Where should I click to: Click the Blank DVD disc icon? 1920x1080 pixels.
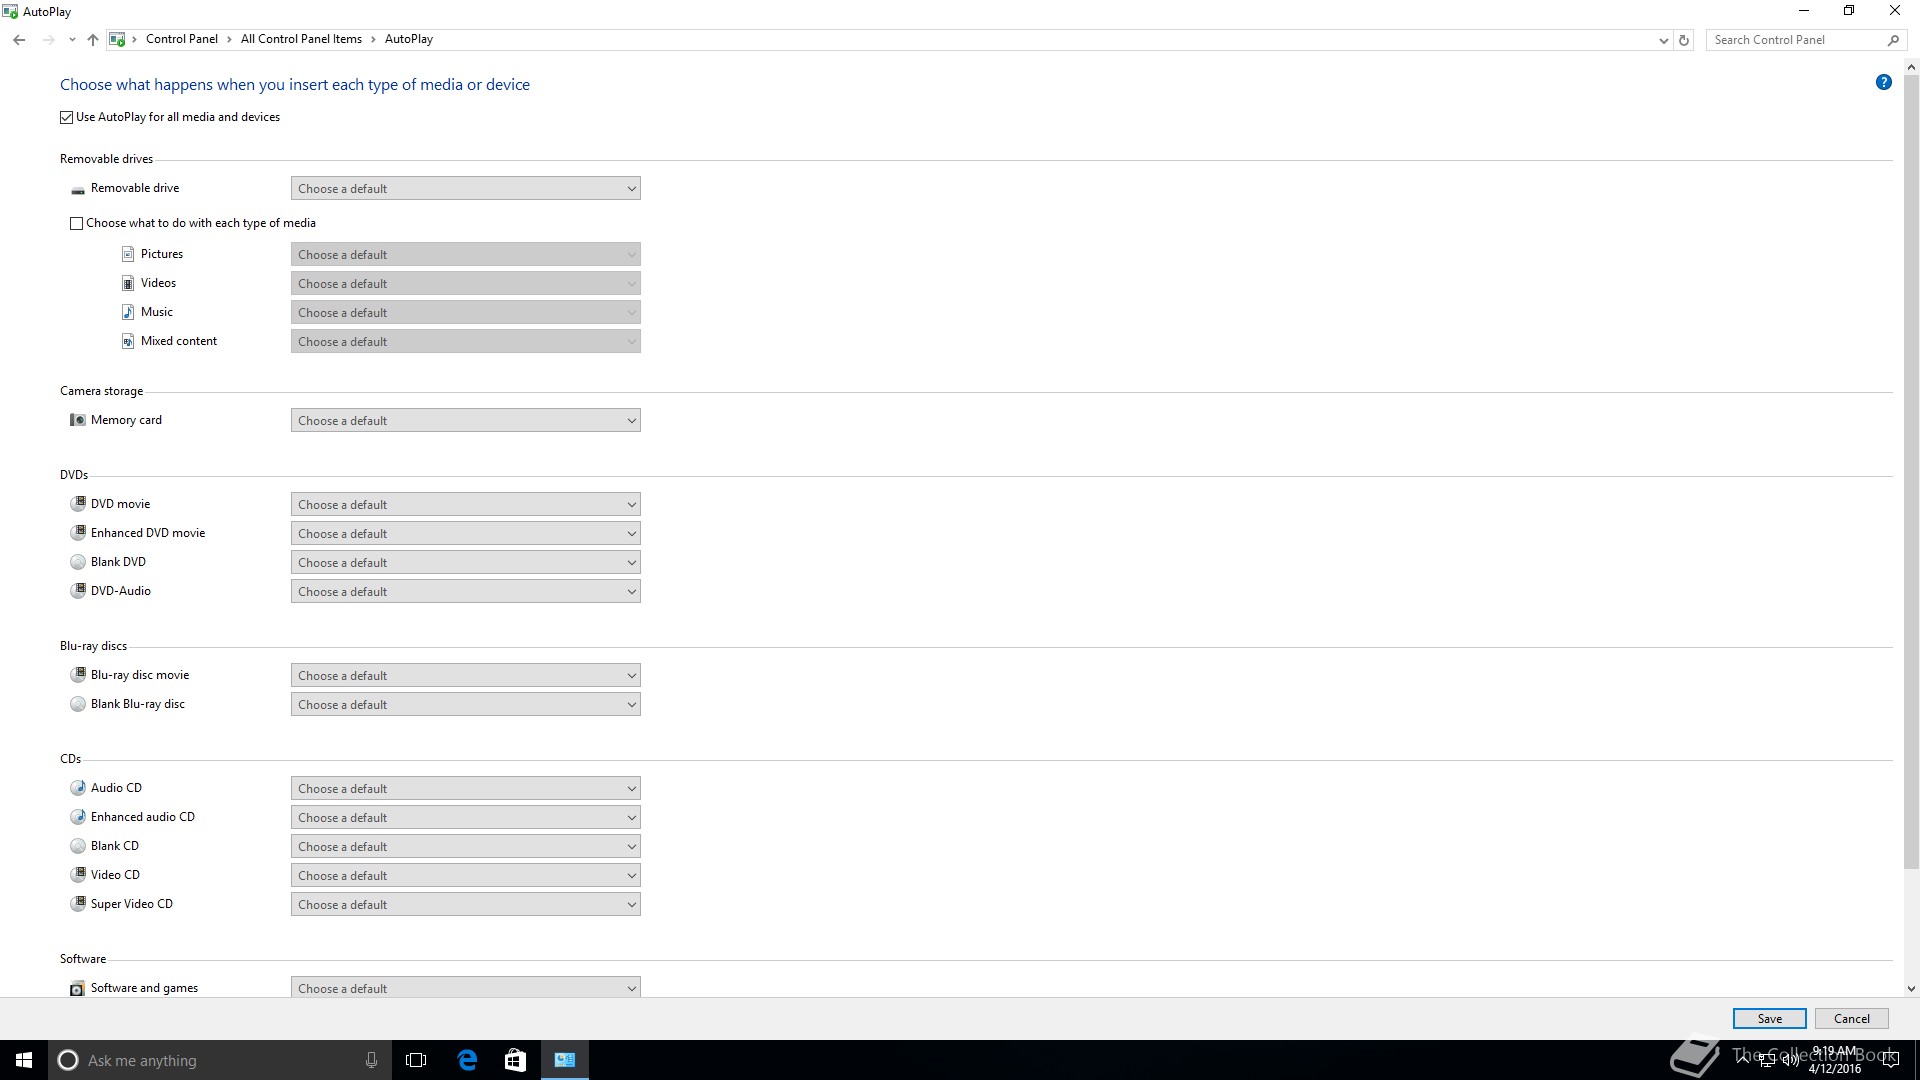[78, 562]
